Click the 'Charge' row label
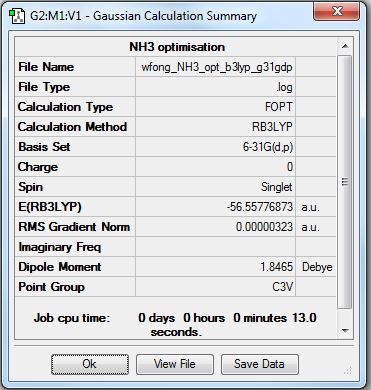Viewport: 371px width, 390px height. tap(38, 167)
